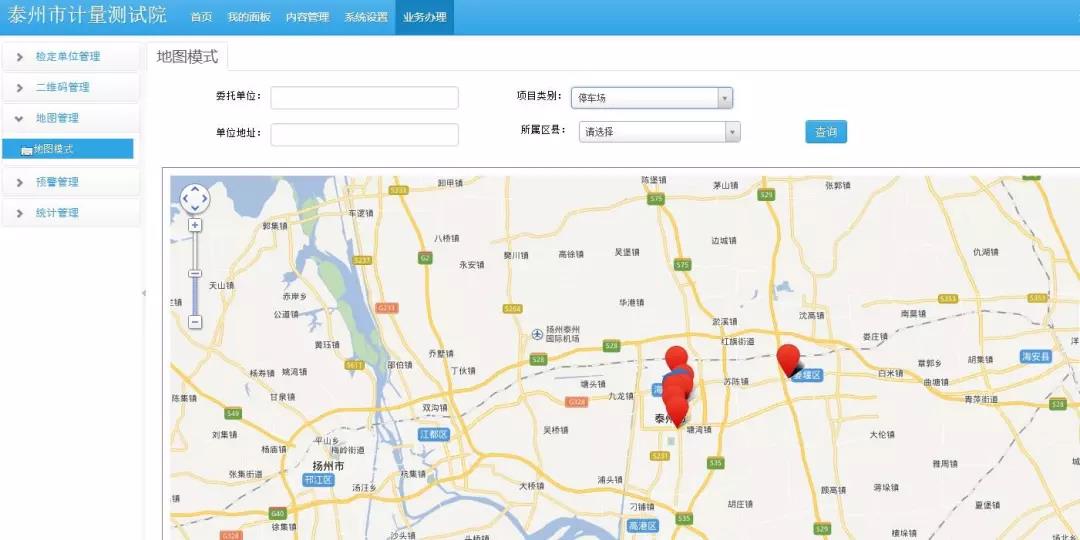Open the 系统设置 top menu
1080x540 pixels.
pyautogui.click(x=366, y=17)
